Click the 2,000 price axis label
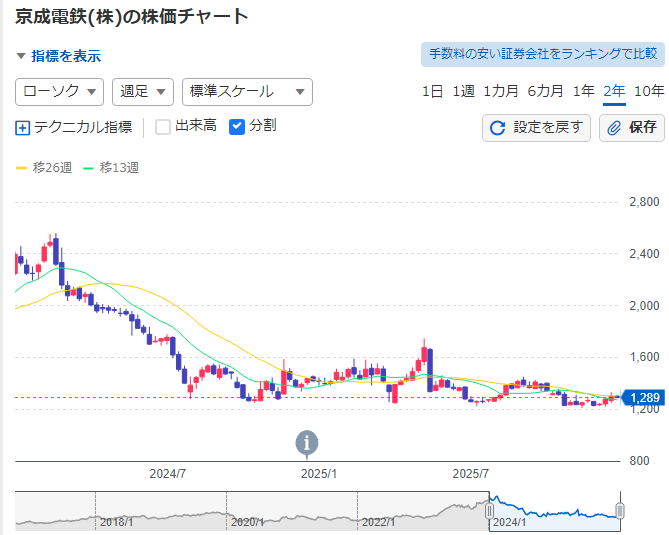Image resolution: width=669 pixels, height=535 pixels. point(644,305)
